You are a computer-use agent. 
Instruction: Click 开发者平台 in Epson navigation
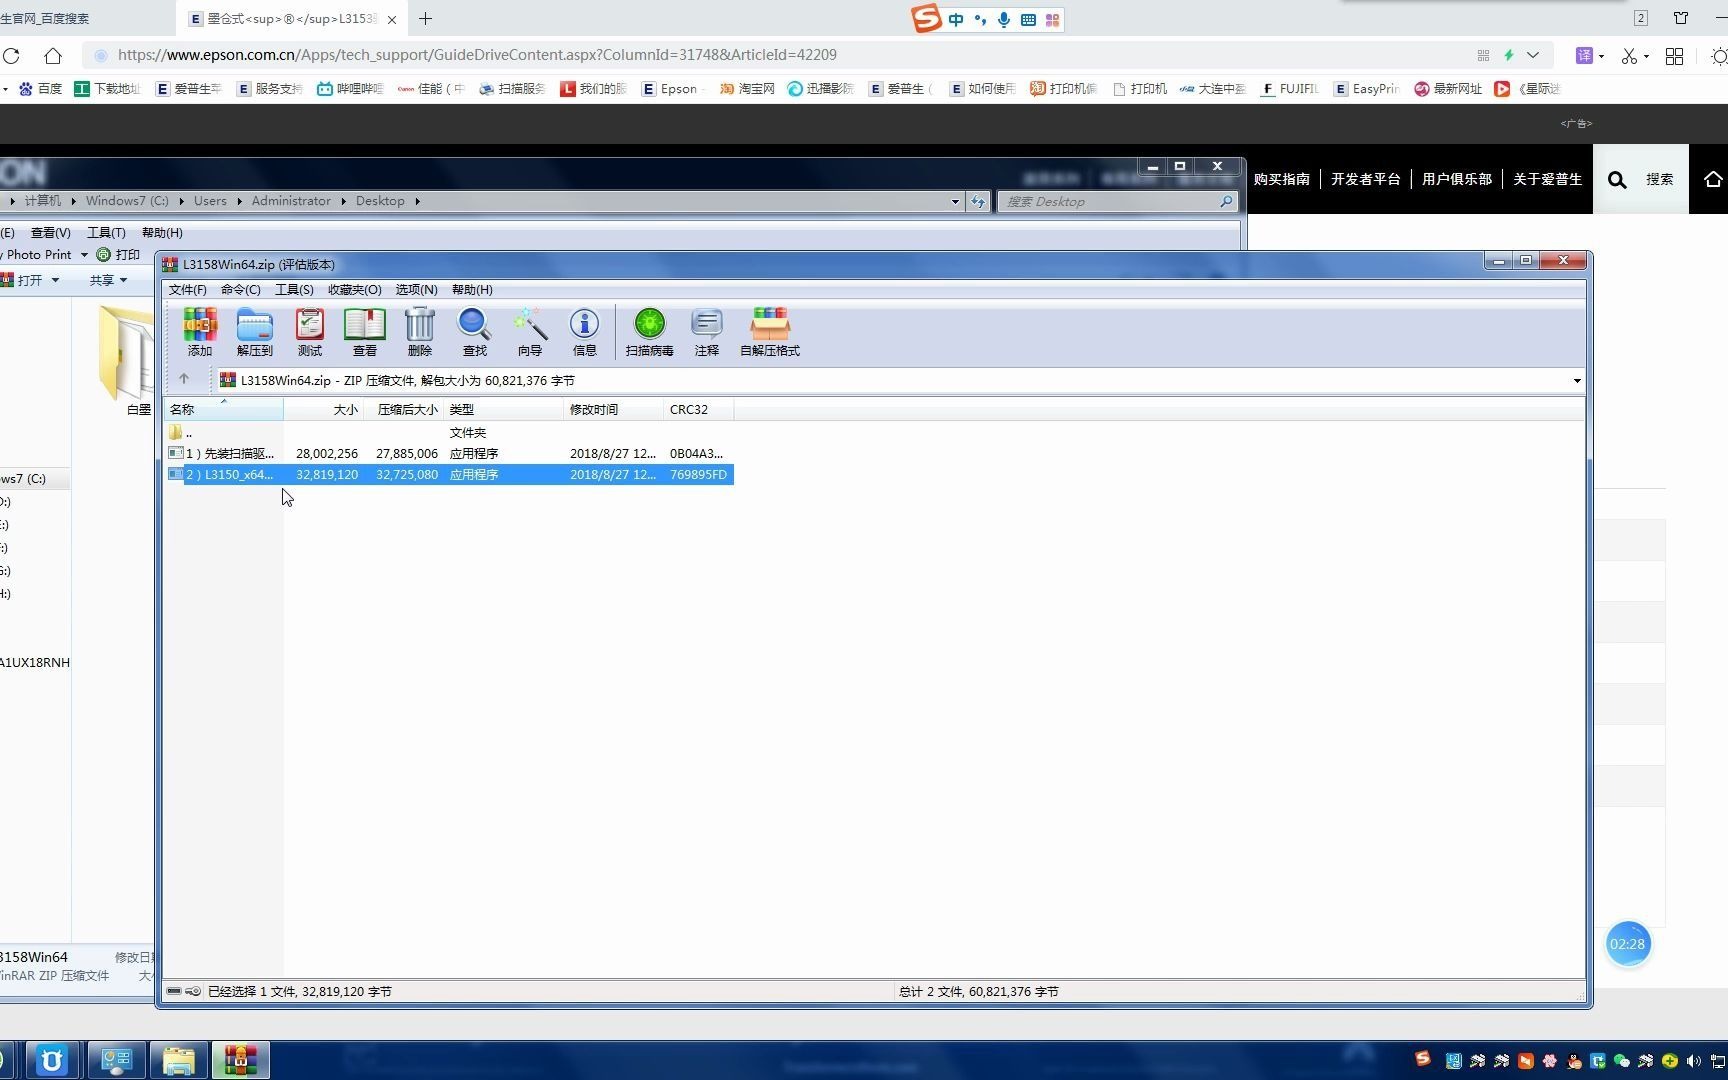click(1366, 179)
